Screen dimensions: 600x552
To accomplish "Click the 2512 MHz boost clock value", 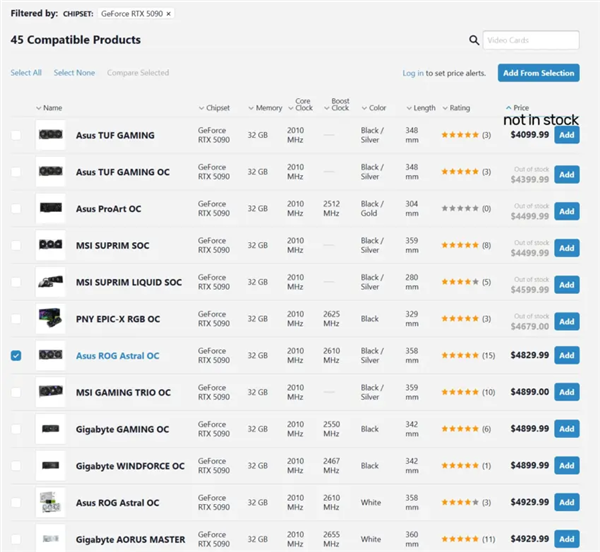I will pyautogui.click(x=331, y=208).
